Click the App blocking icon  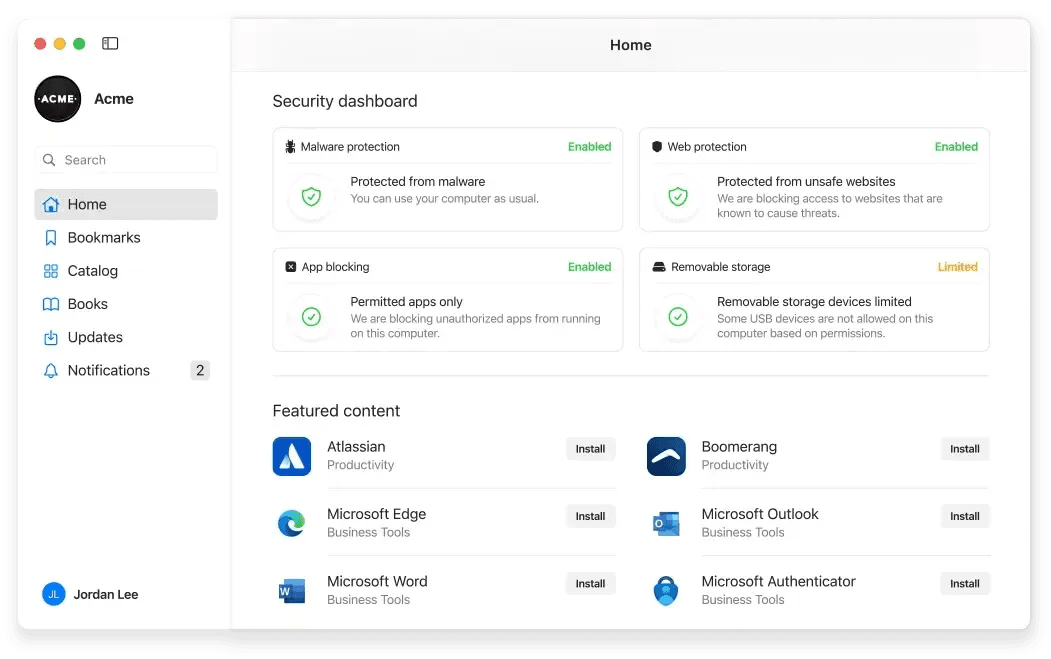[291, 267]
